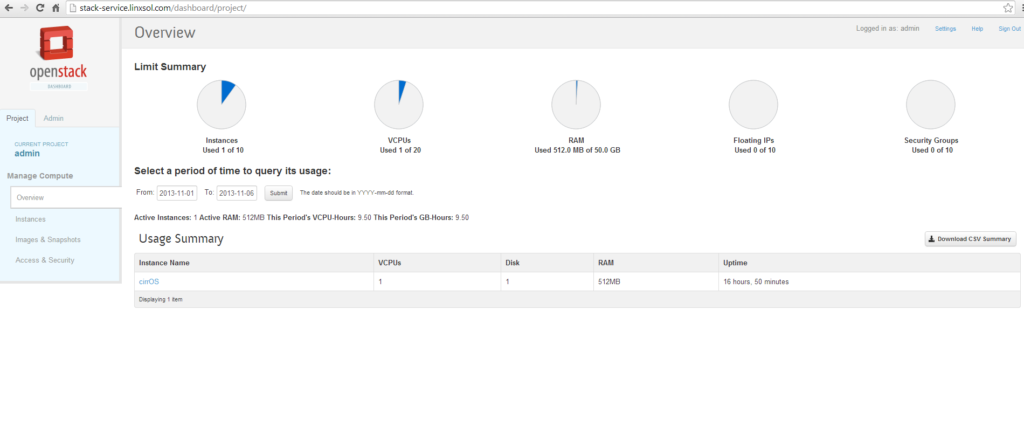1024x447 pixels.
Task: Open Instances in the sidebar
Action: coord(31,220)
